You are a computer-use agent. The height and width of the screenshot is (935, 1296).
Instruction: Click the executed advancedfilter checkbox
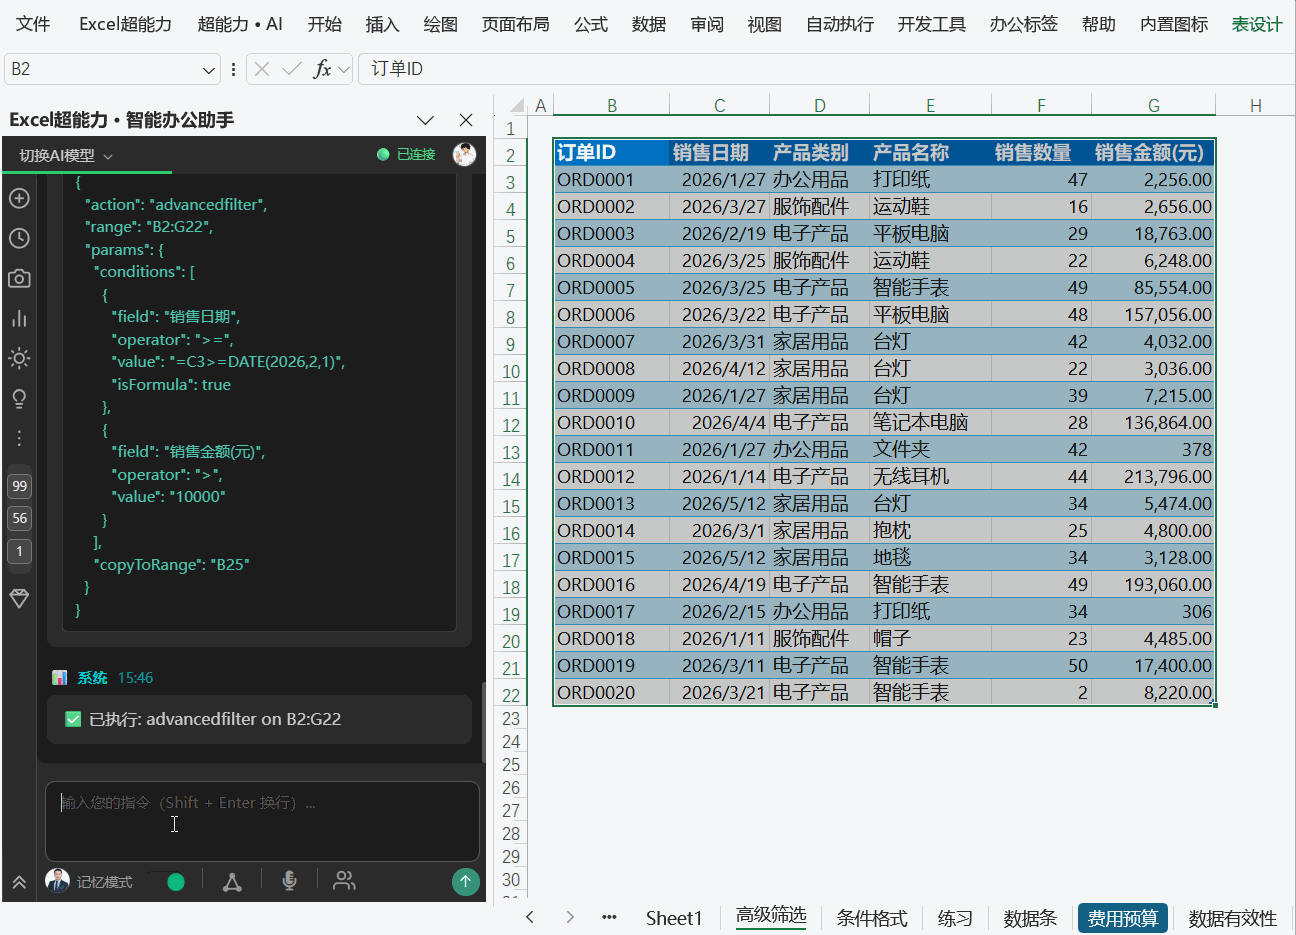coord(73,719)
